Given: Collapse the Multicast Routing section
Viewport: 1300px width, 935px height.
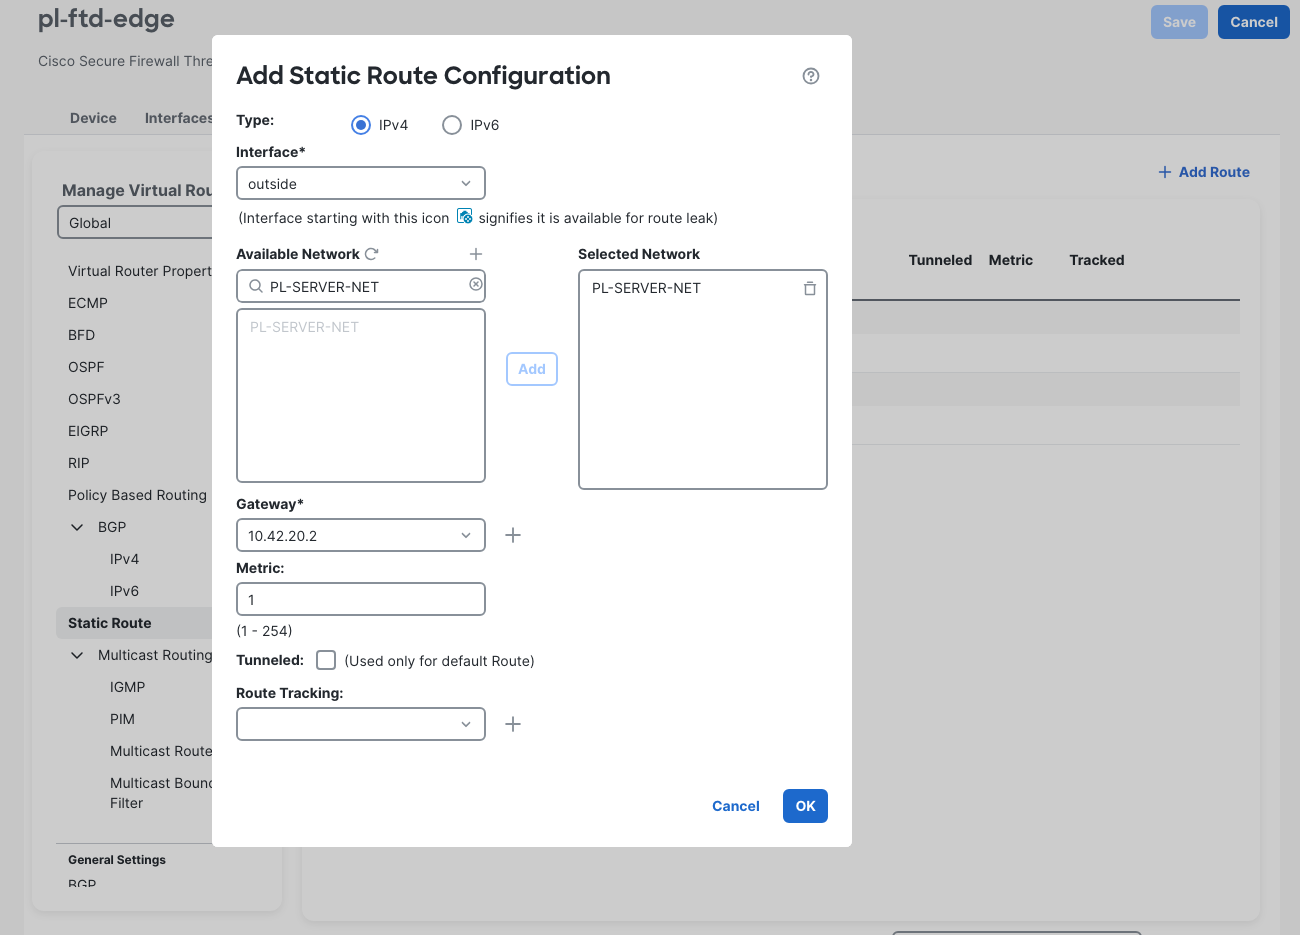Looking at the screenshot, I should pyautogui.click(x=77, y=655).
